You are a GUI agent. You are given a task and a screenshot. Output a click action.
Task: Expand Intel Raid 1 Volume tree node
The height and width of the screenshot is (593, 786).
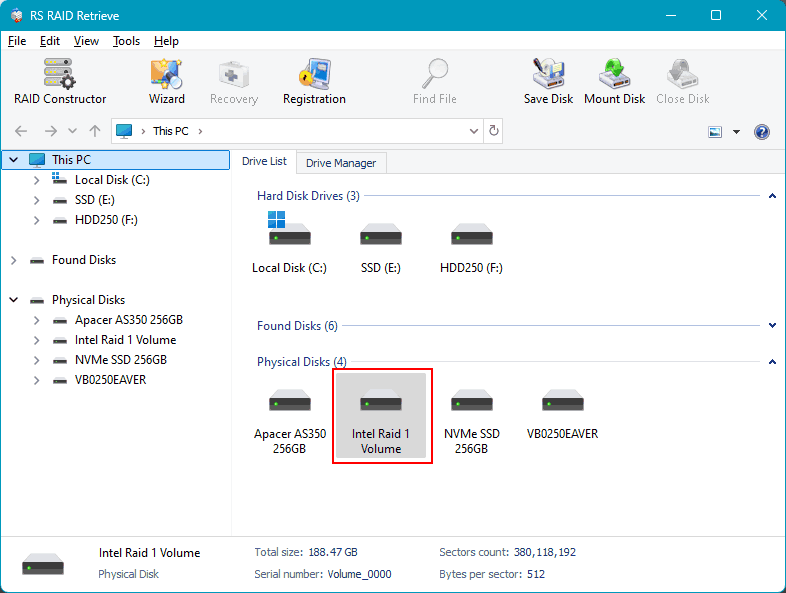[36, 340]
